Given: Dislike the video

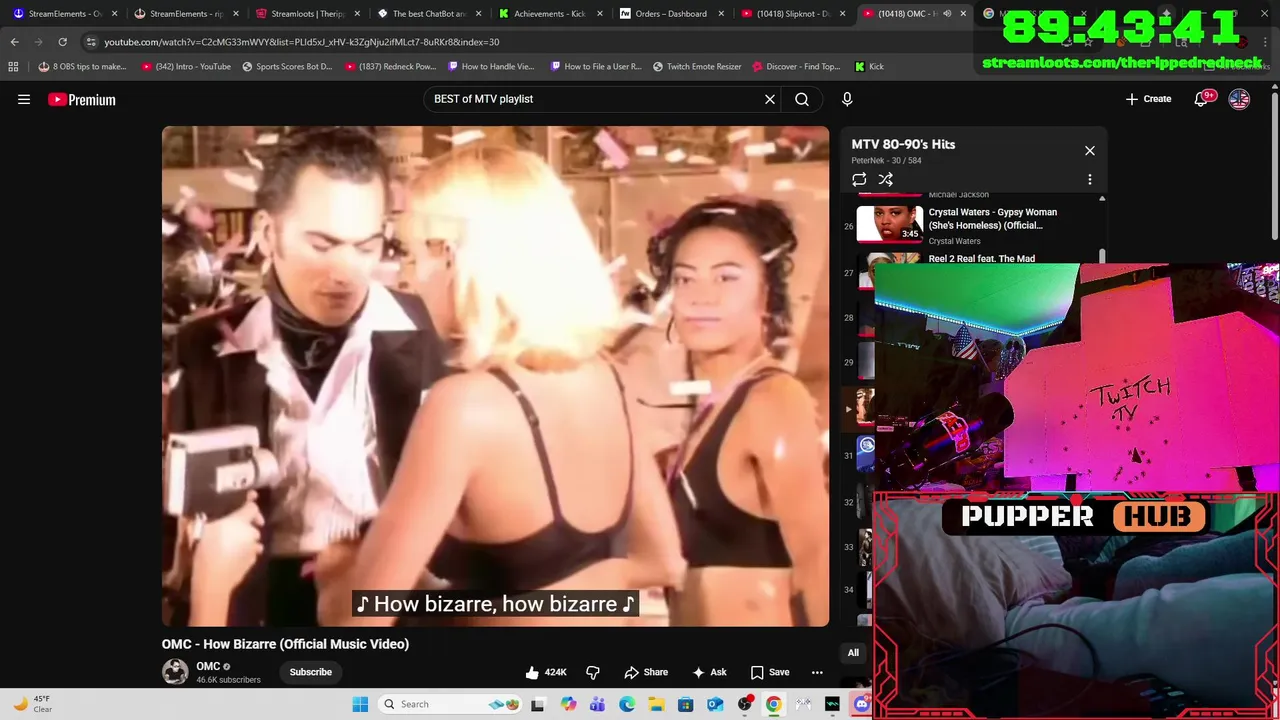Looking at the screenshot, I should click(592, 672).
